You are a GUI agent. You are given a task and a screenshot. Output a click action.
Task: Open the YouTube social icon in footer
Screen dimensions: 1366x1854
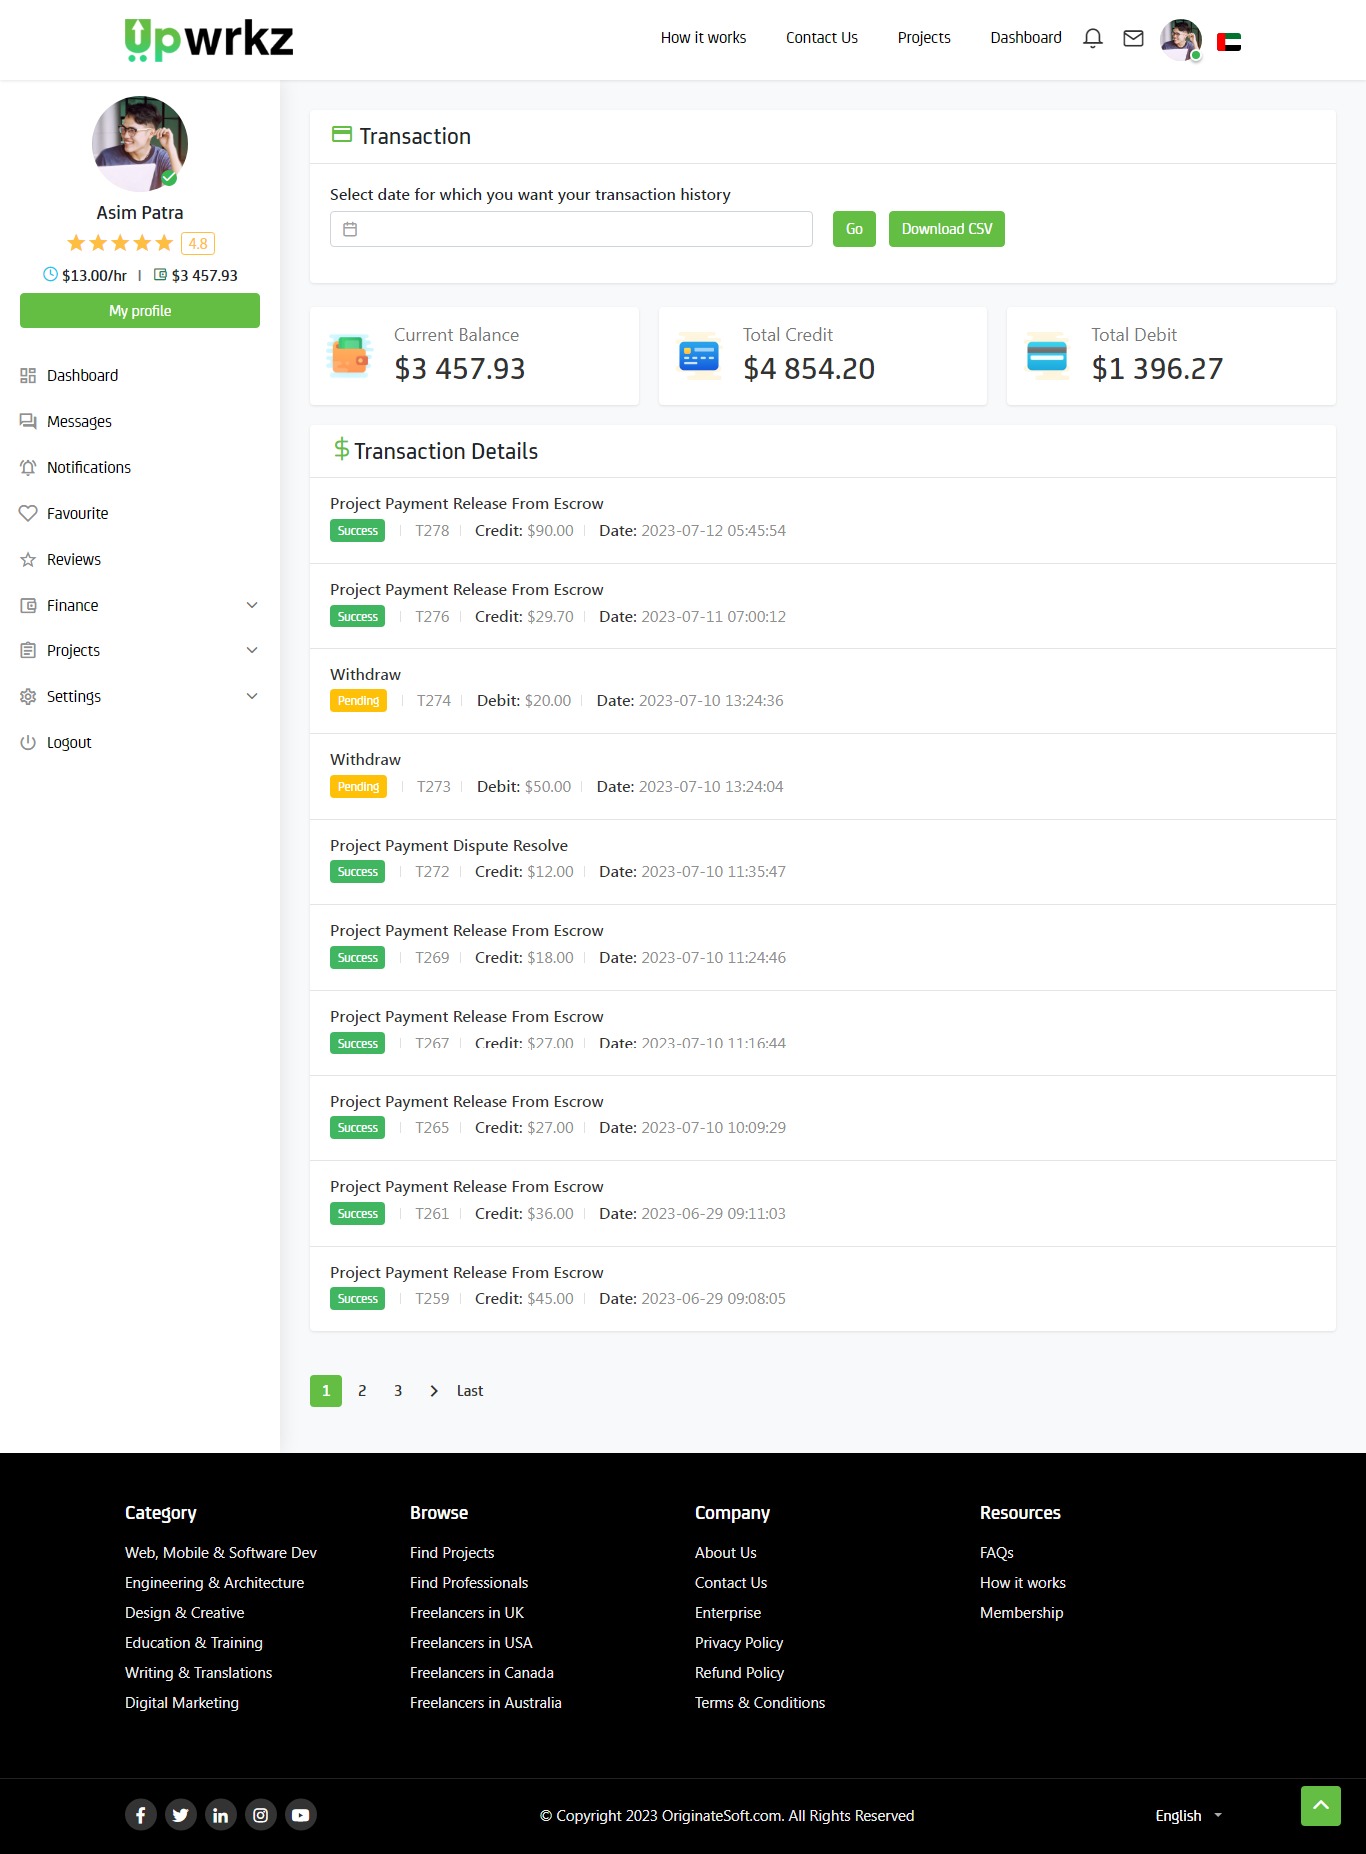coord(301,1815)
